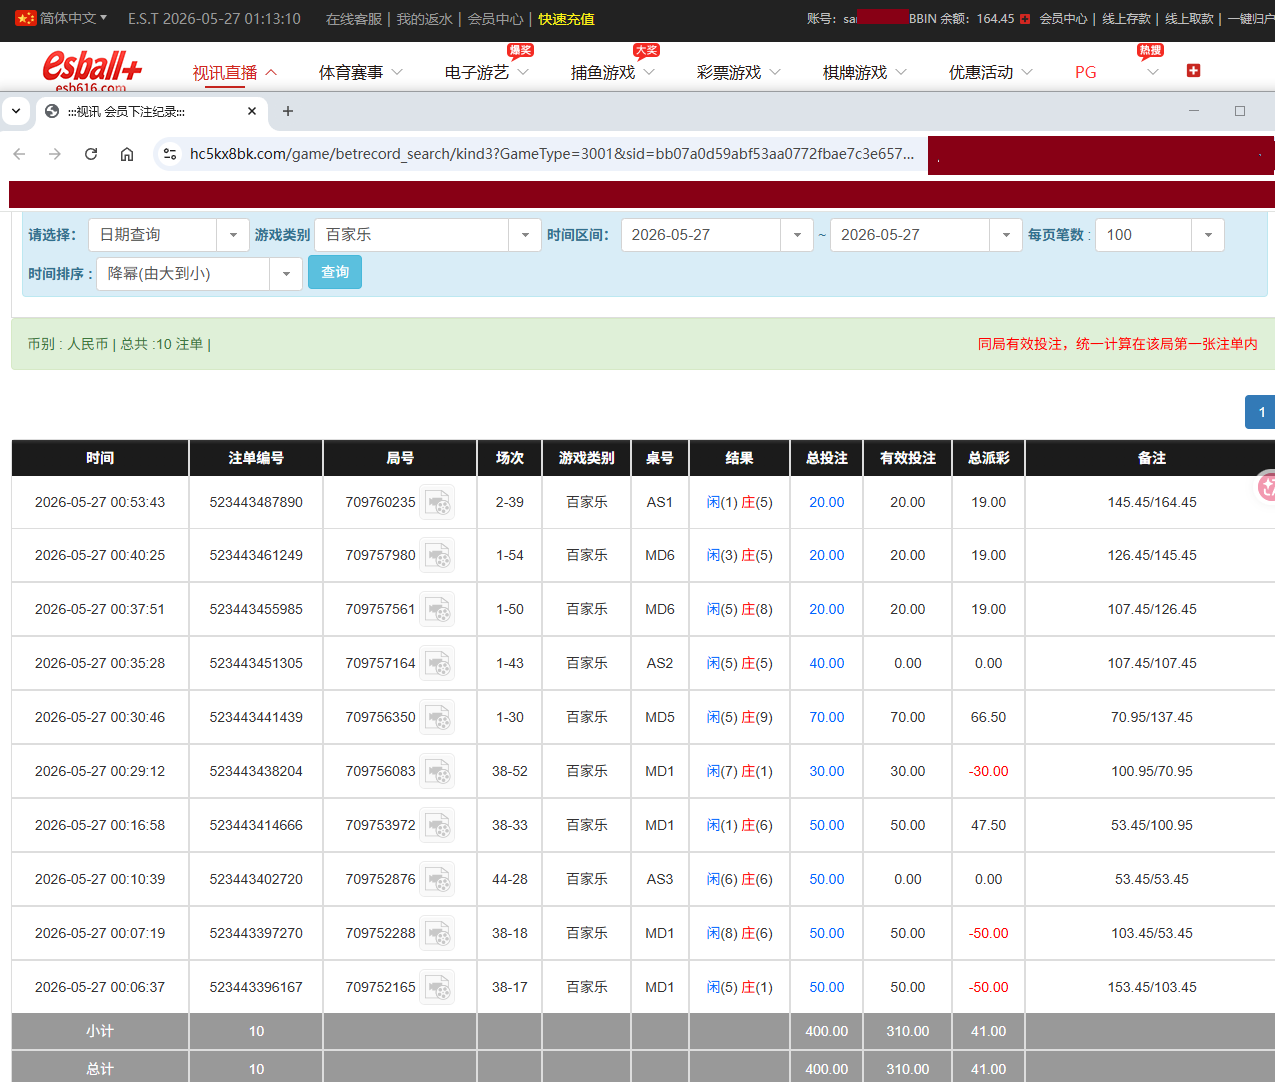The height and width of the screenshot is (1082, 1275).
Task: Open video replay for round 709752288
Action: 437,933
